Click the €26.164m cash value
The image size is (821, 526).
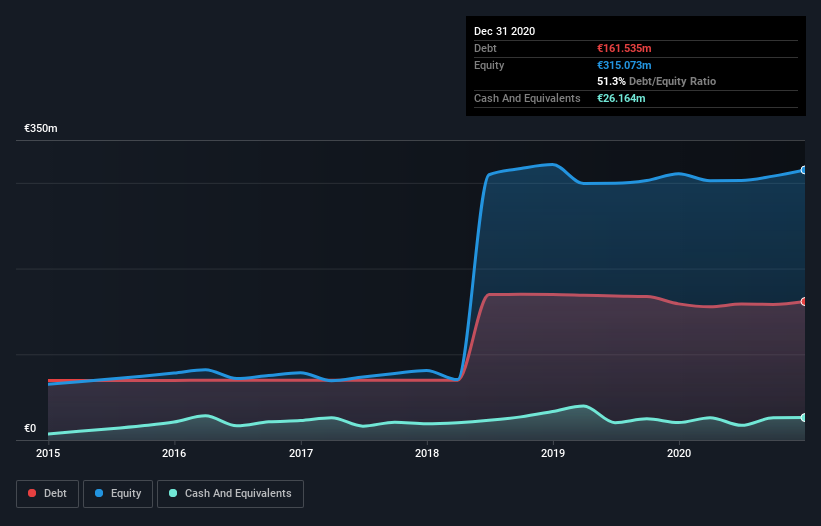[621, 98]
